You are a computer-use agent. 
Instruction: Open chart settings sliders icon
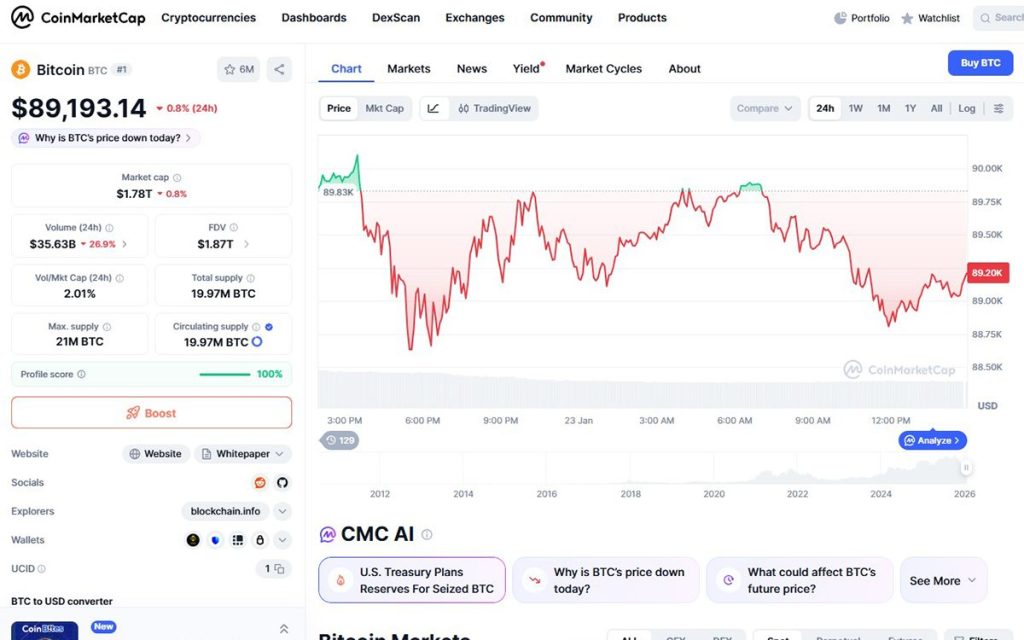[x=998, y=109]
